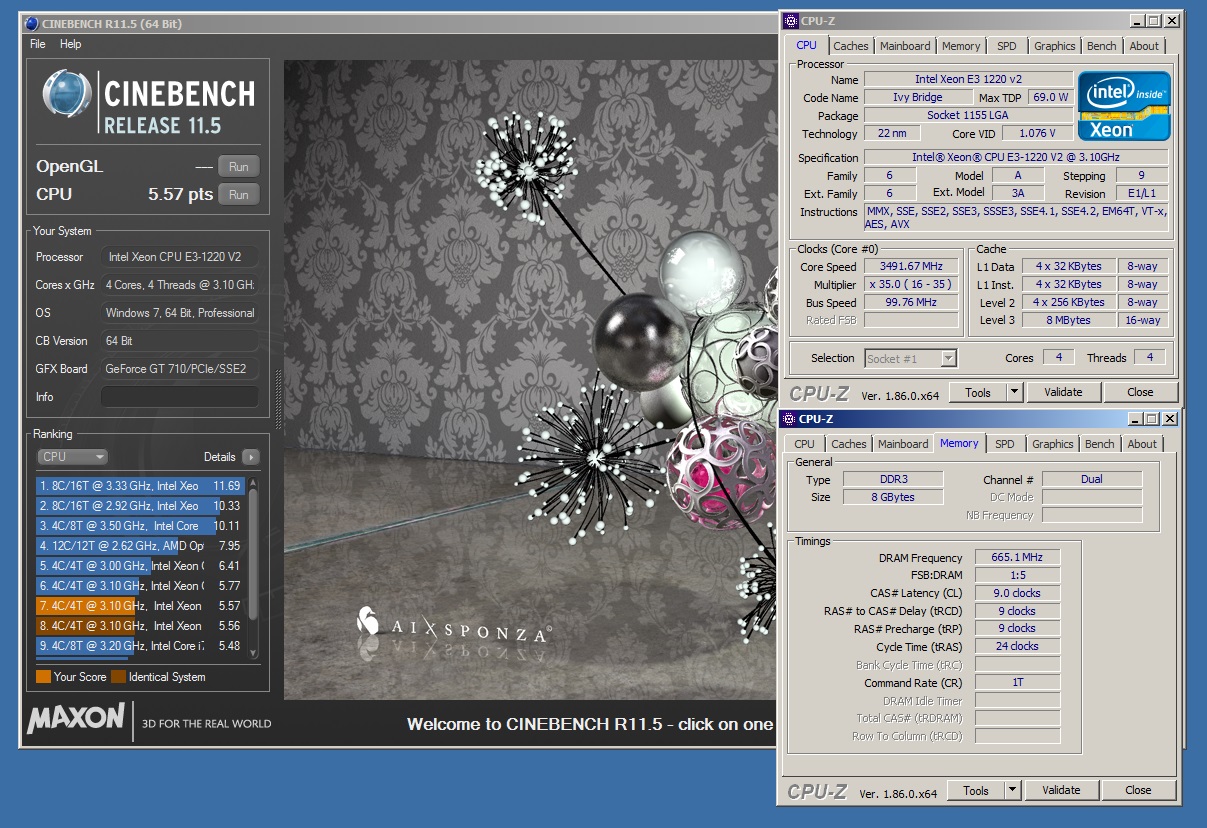This screenshot has width=1207, height=828.
Task: Click the Command Rate value 1T
Action: pos(1017,683)
